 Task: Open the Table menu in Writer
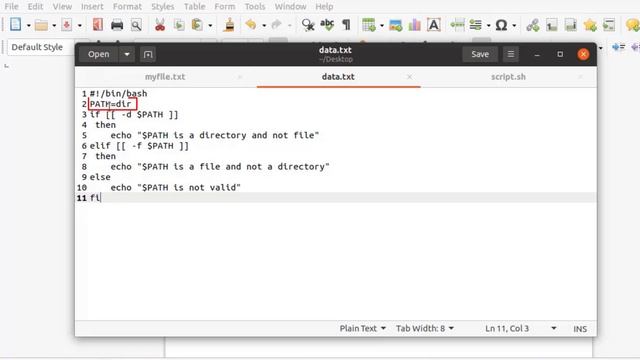[194, 7]
